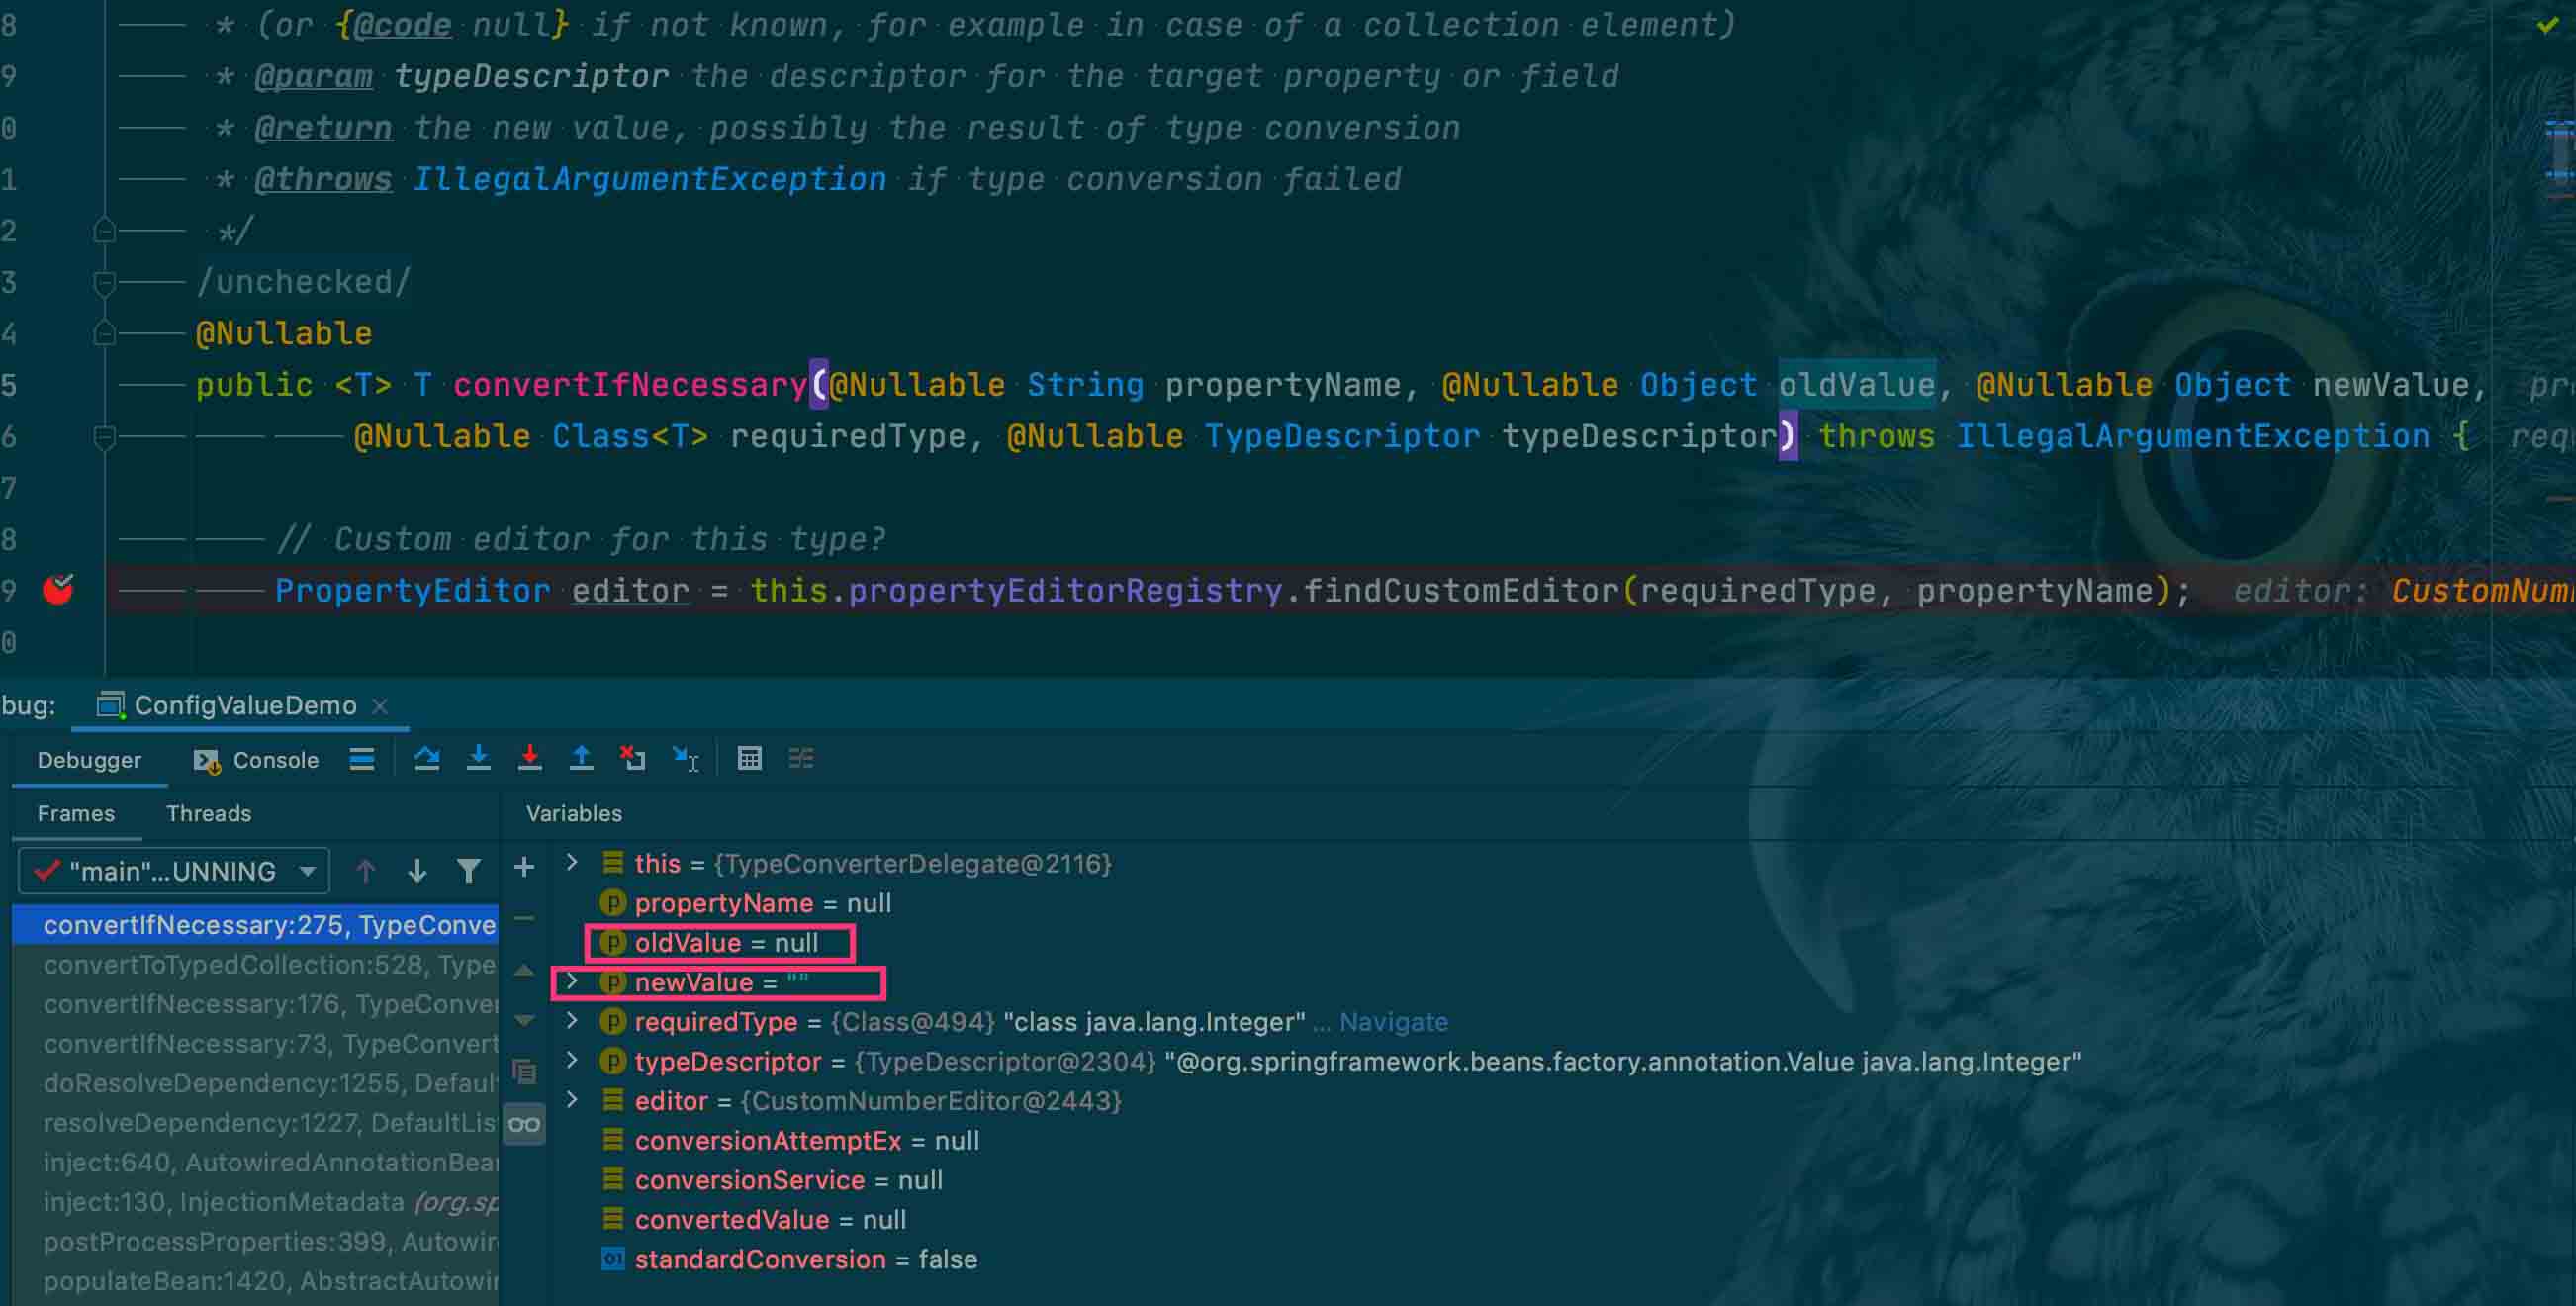This screenshot has height=1306, width=2576.
Task: Select the convertToTypedCollection:528 stack frame
Action: (x=268, y=964)
